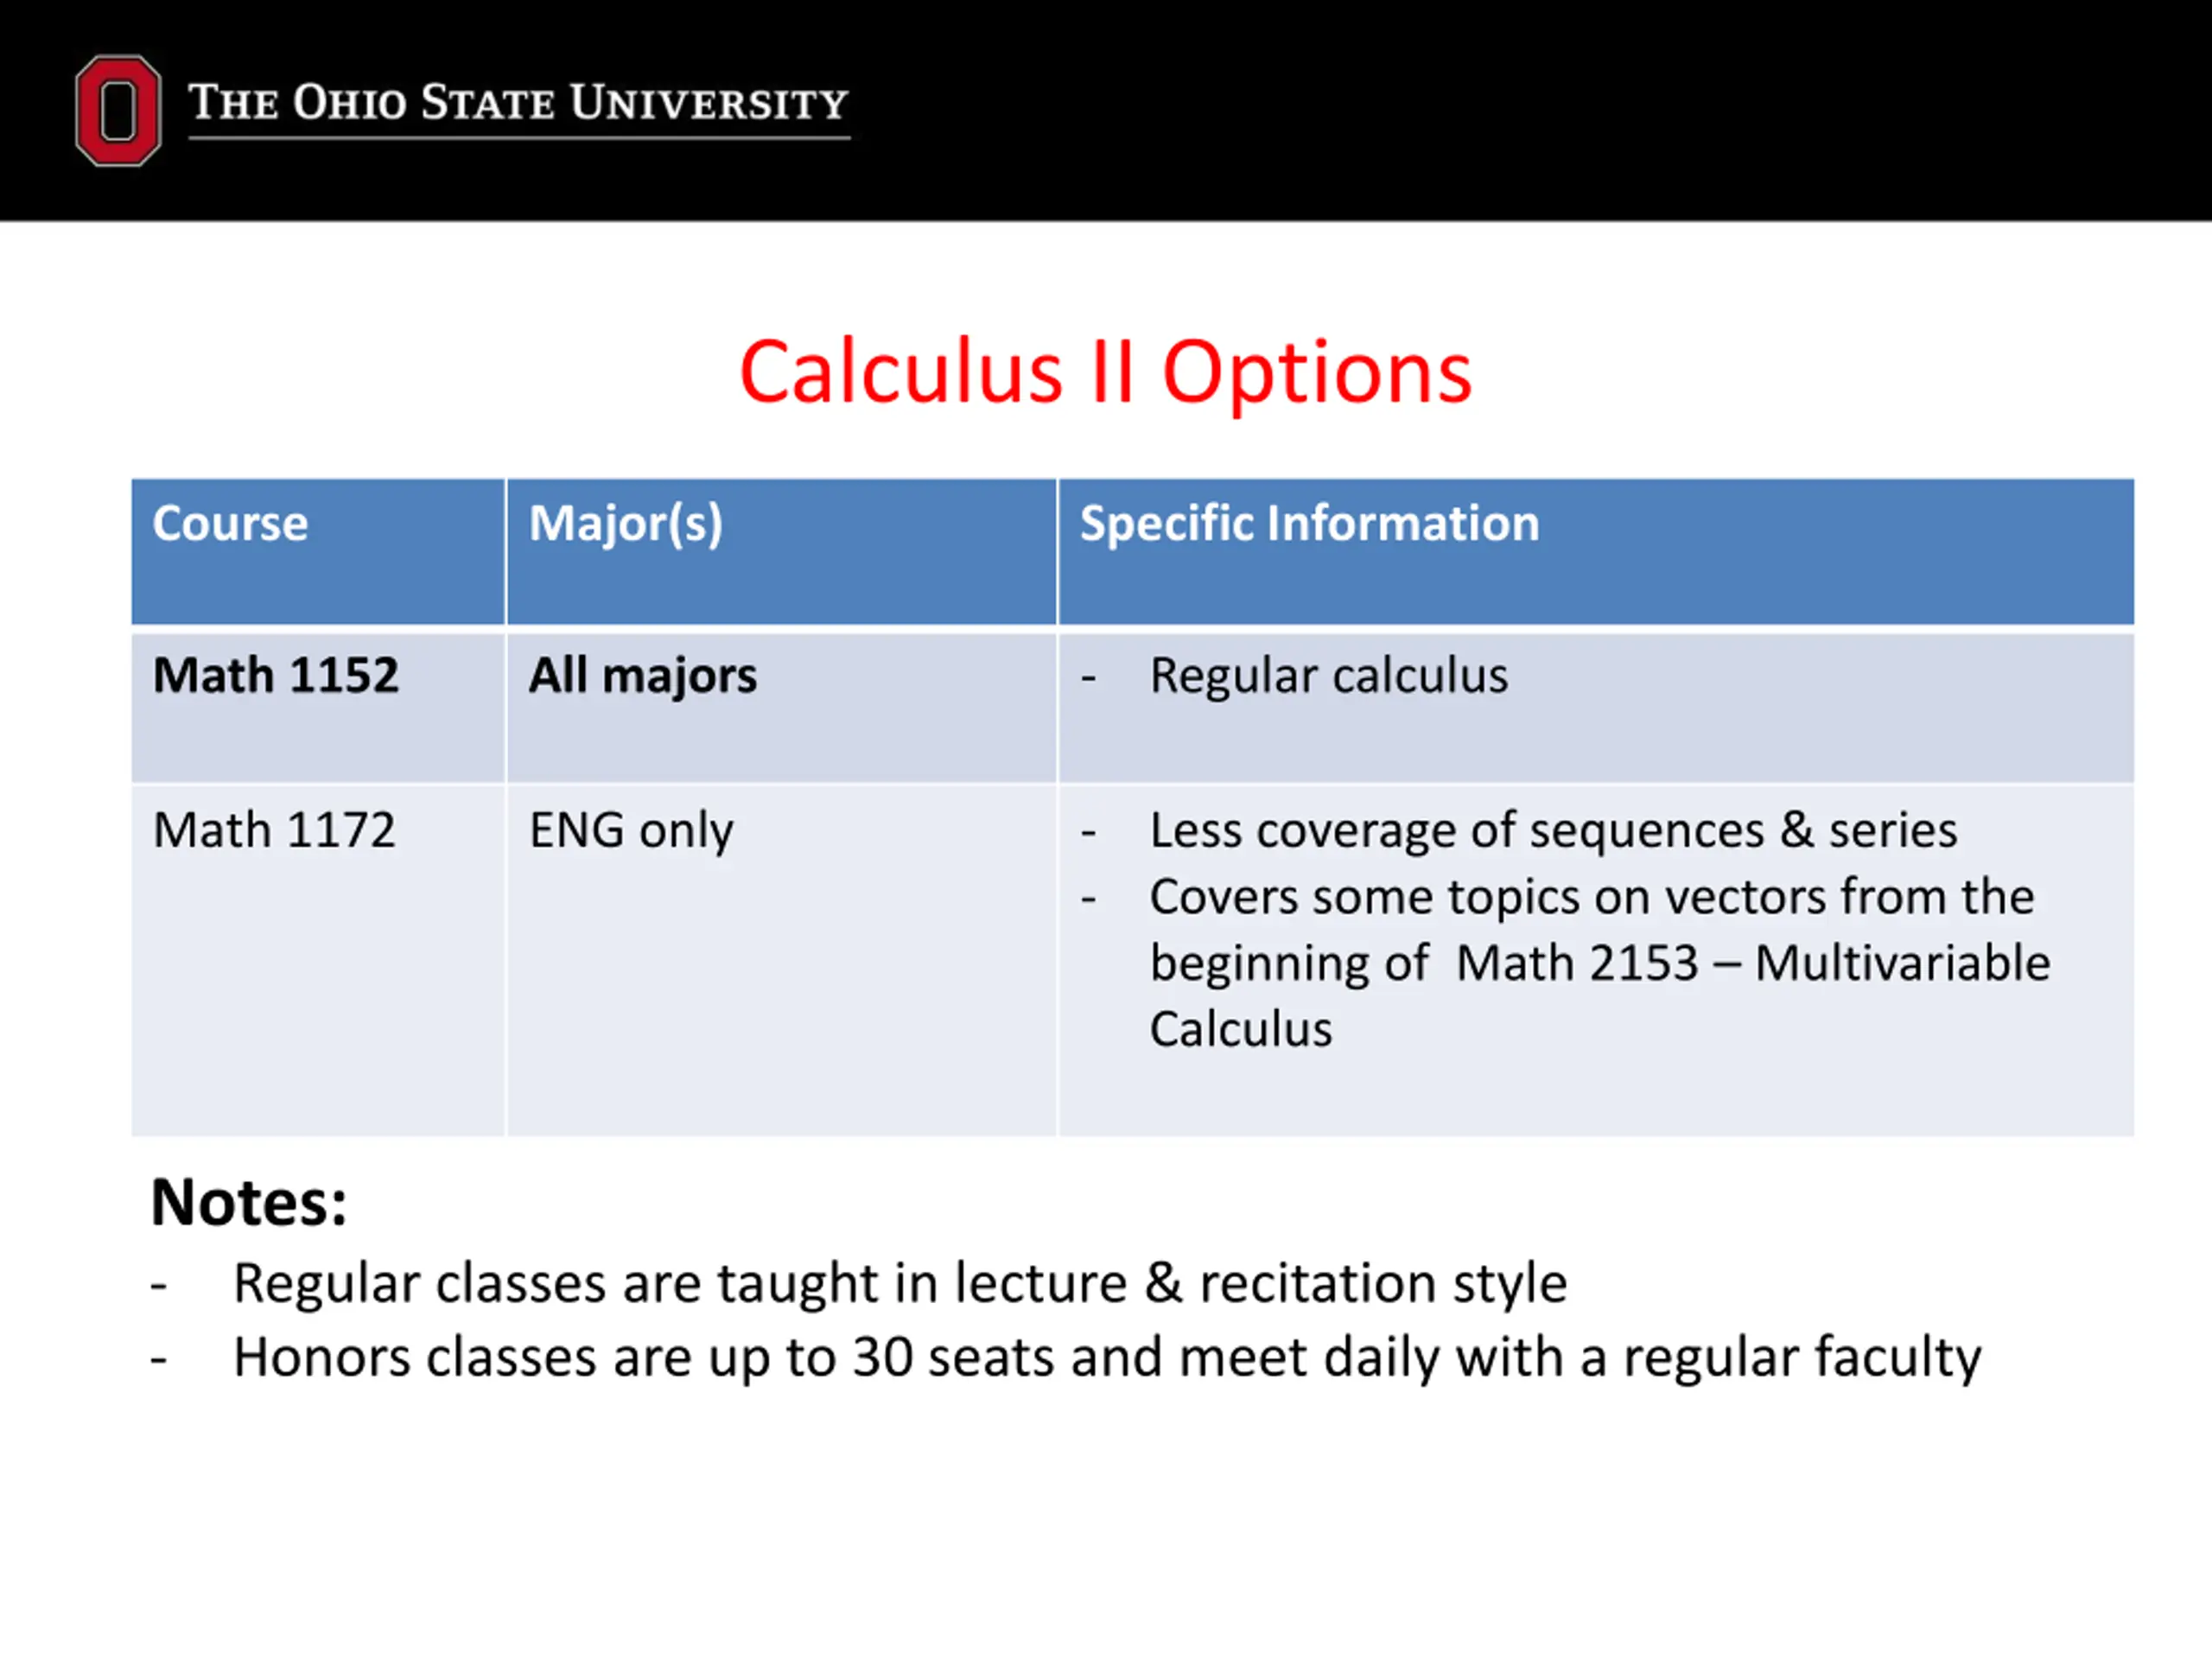The width and height of the screenshot is (2212, 1659).
Task: Click the Regular calculus text
Action: (1328, 675)
